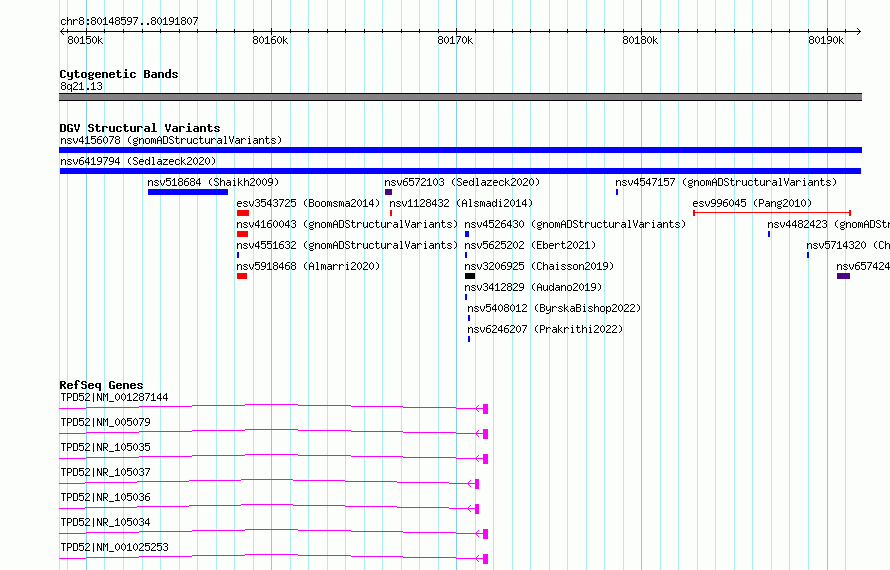This screenshot has height=570, width=890.
Task: Open TPD52|NM_001287144 transcript label
Action: [x=114, y=397]
